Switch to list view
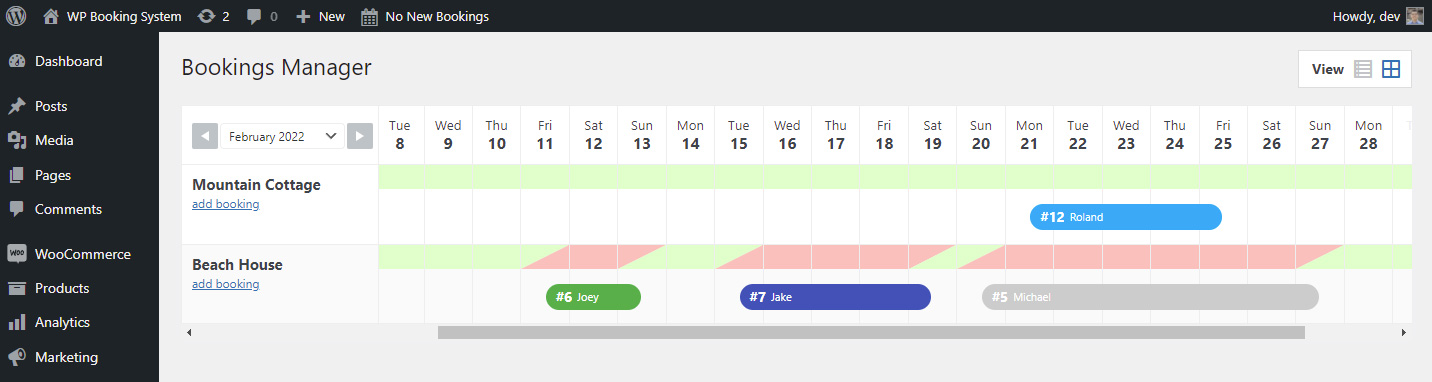The height and width of the screenshot is (382, 1432). click(1362, 69)
